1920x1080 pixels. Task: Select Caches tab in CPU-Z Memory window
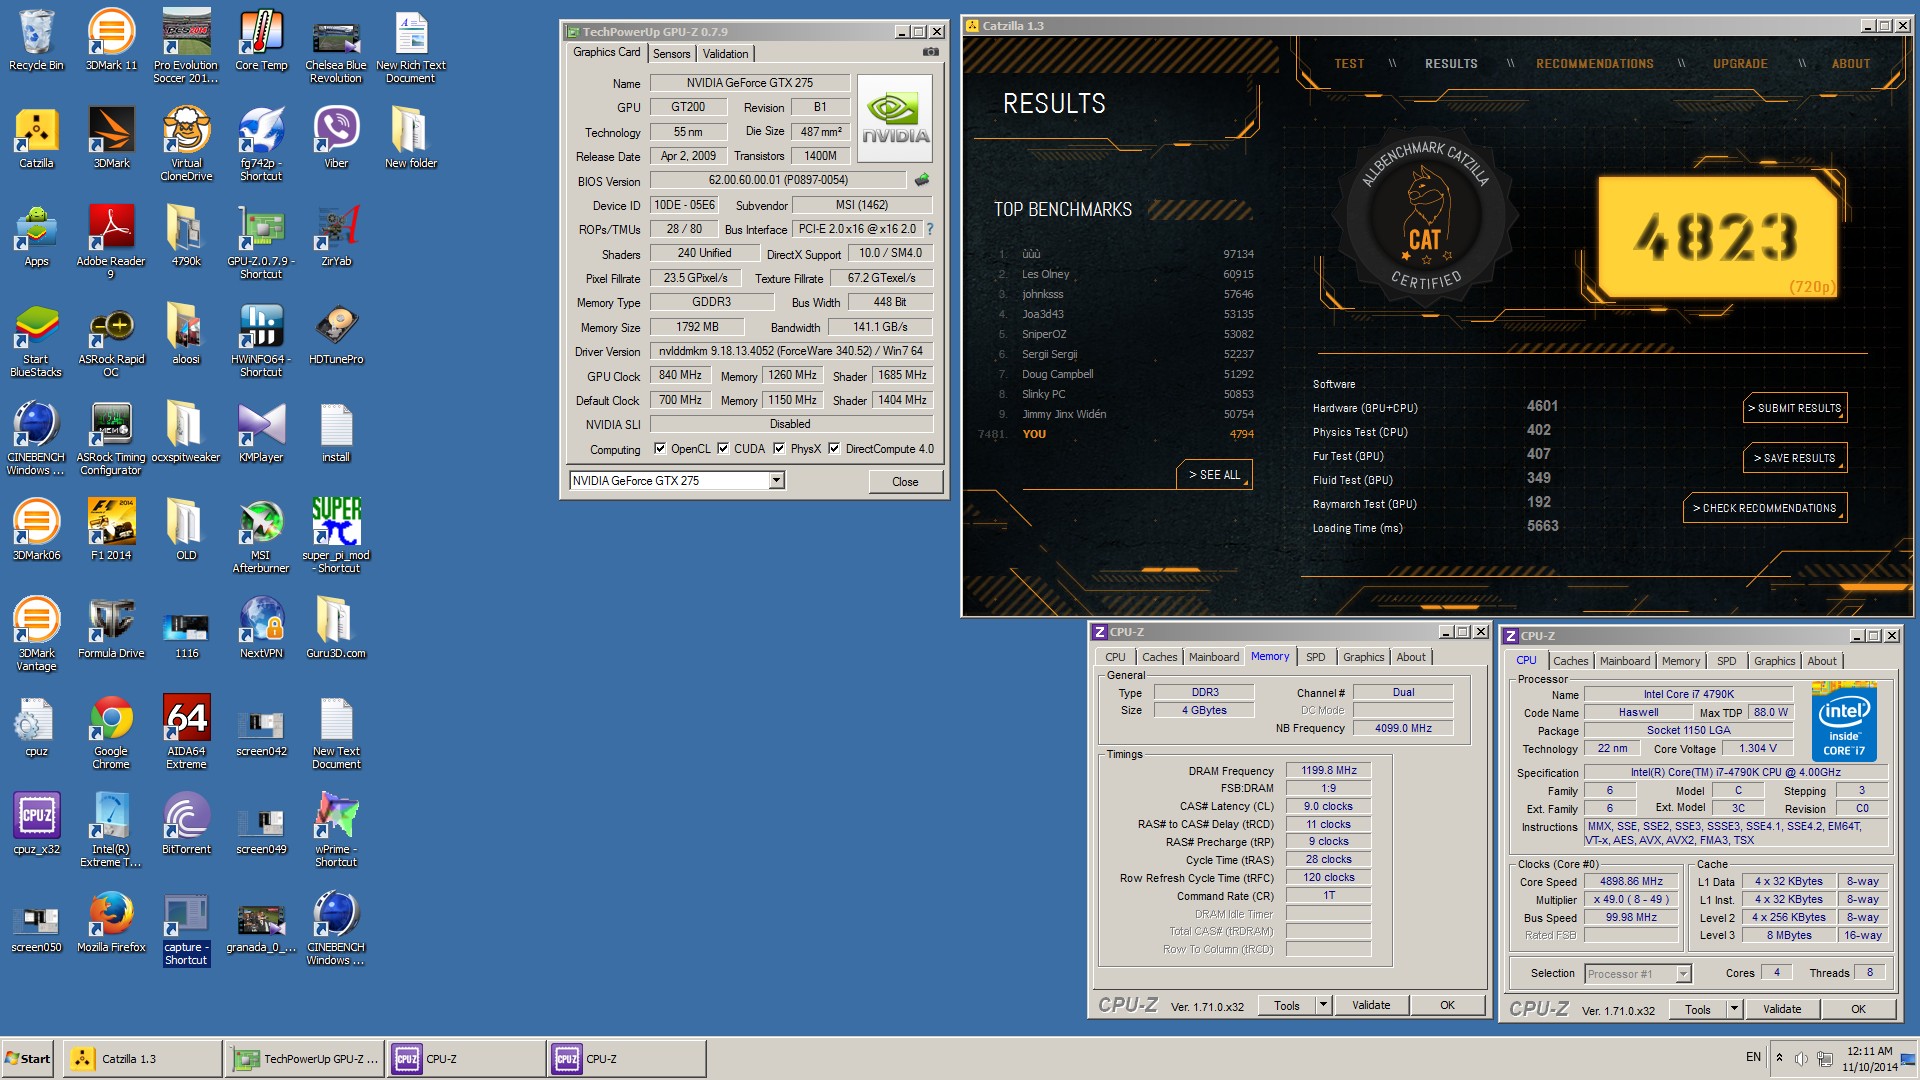pos(1159,657)
